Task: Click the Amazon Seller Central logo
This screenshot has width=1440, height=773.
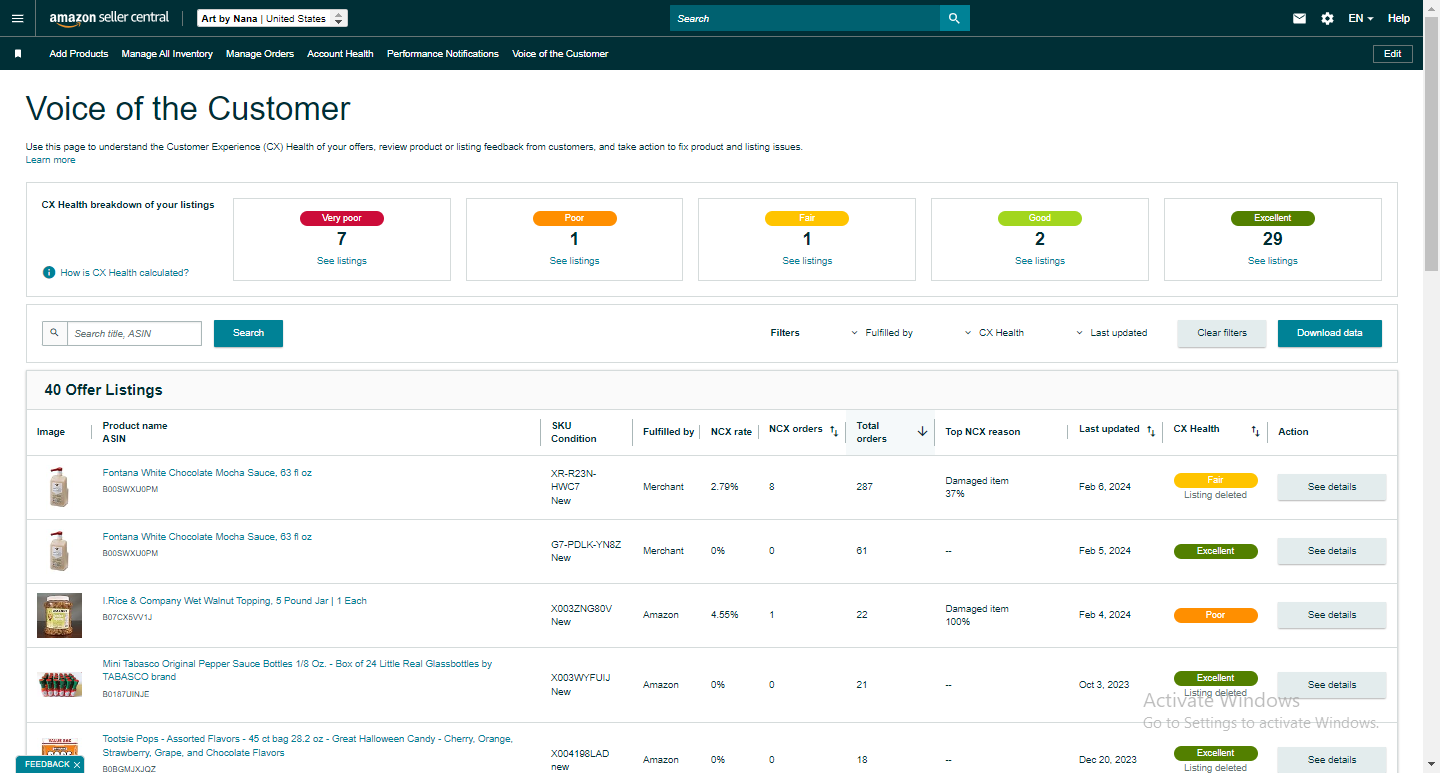Action: tap(109, 18)
